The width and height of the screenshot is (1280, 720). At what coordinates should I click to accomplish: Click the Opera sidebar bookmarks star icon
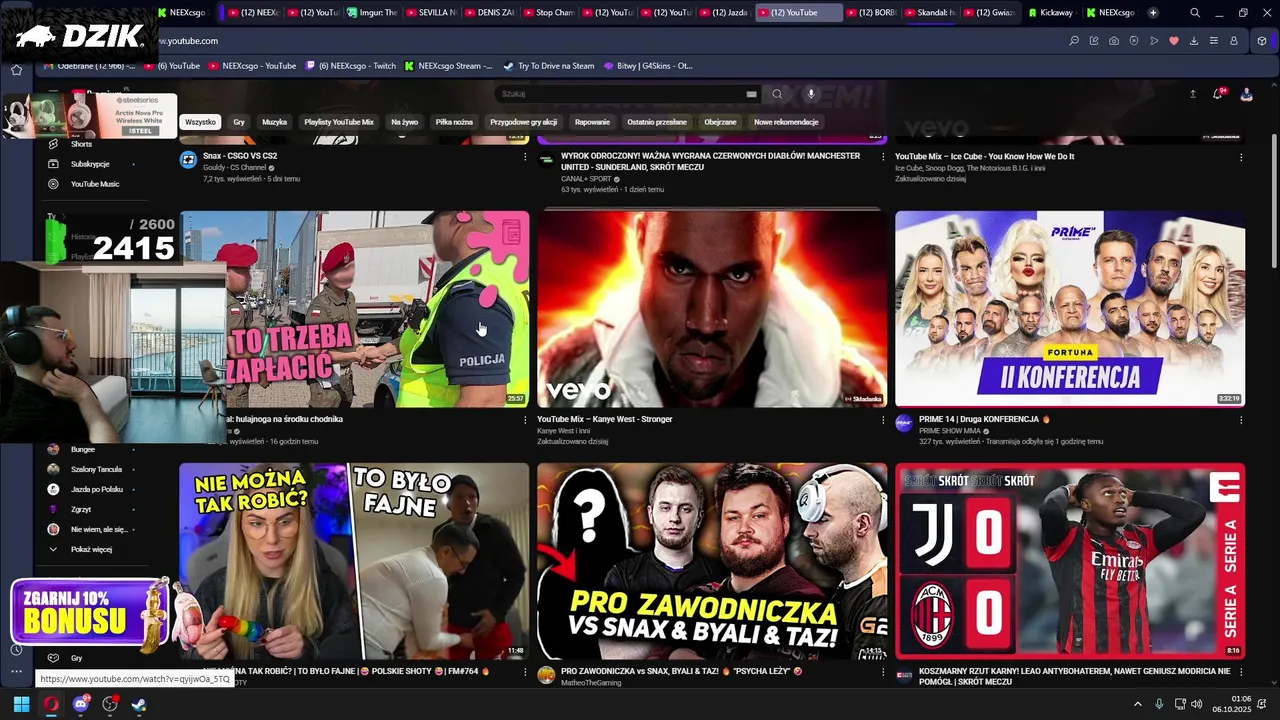[16, 70]
